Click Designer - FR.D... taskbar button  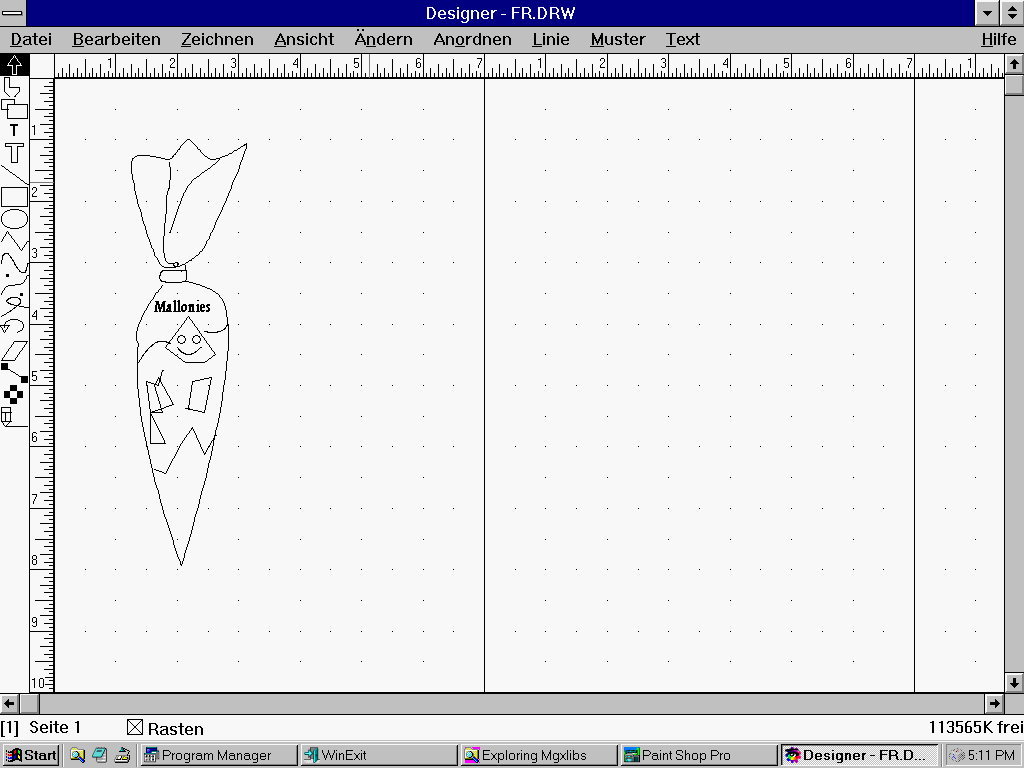pyautogui.click(x=859, y=756)
